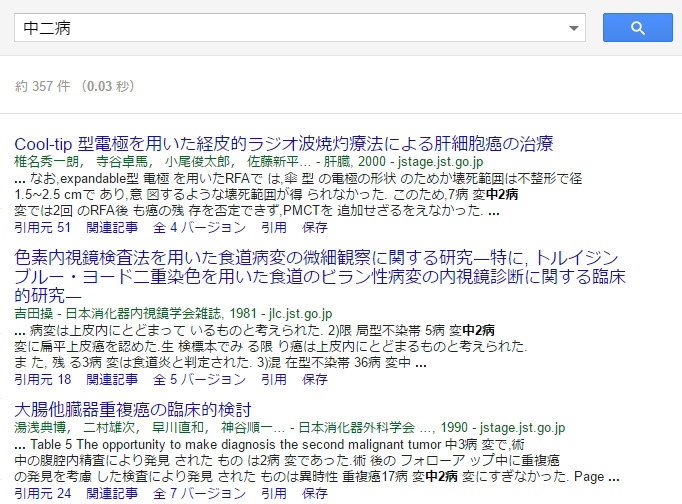Click 保存 to save the second result
Viewport: 682px width, 504px height.
(315, 379)
